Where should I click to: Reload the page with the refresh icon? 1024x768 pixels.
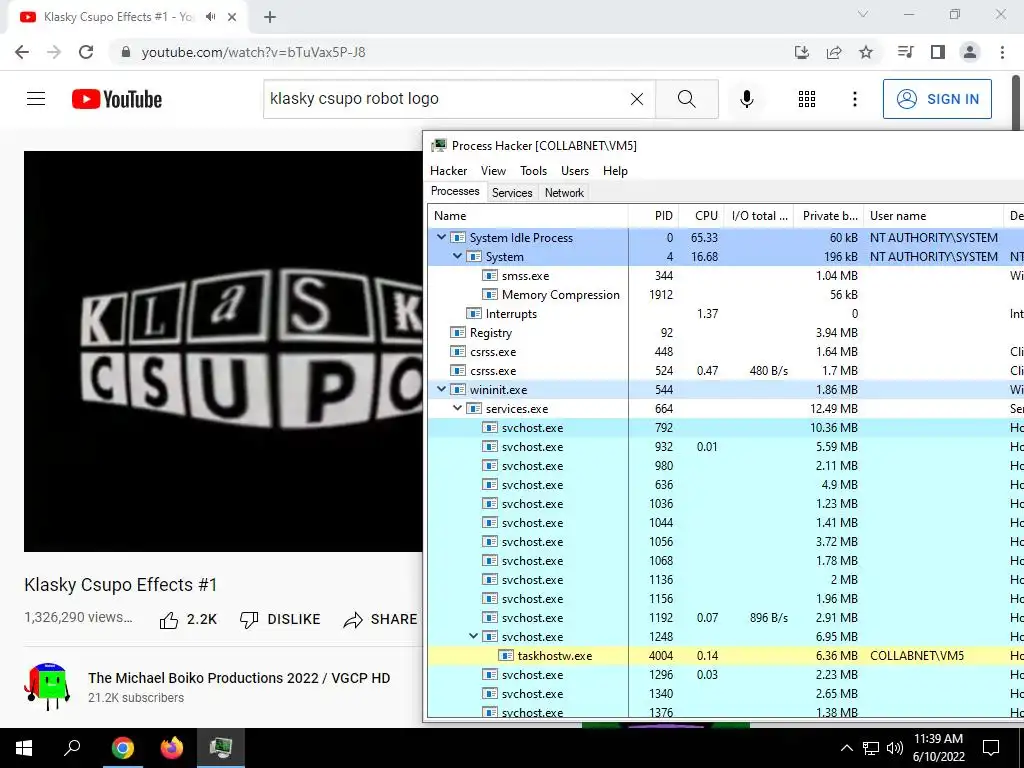86,52
